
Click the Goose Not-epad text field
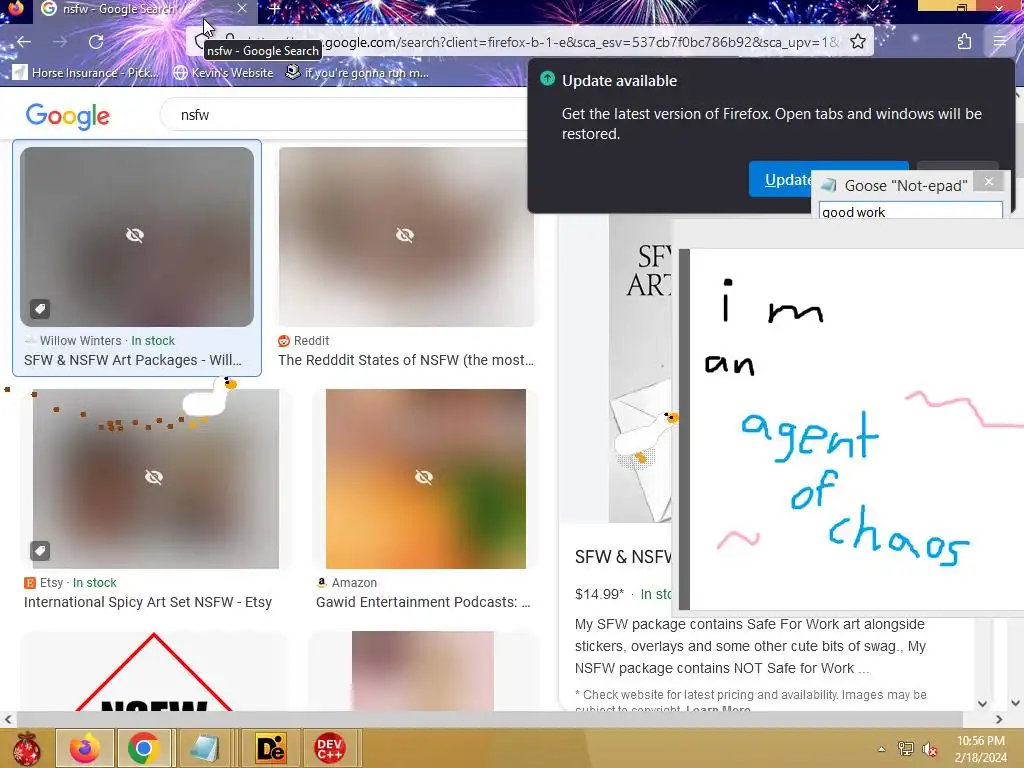click(910, 211)
